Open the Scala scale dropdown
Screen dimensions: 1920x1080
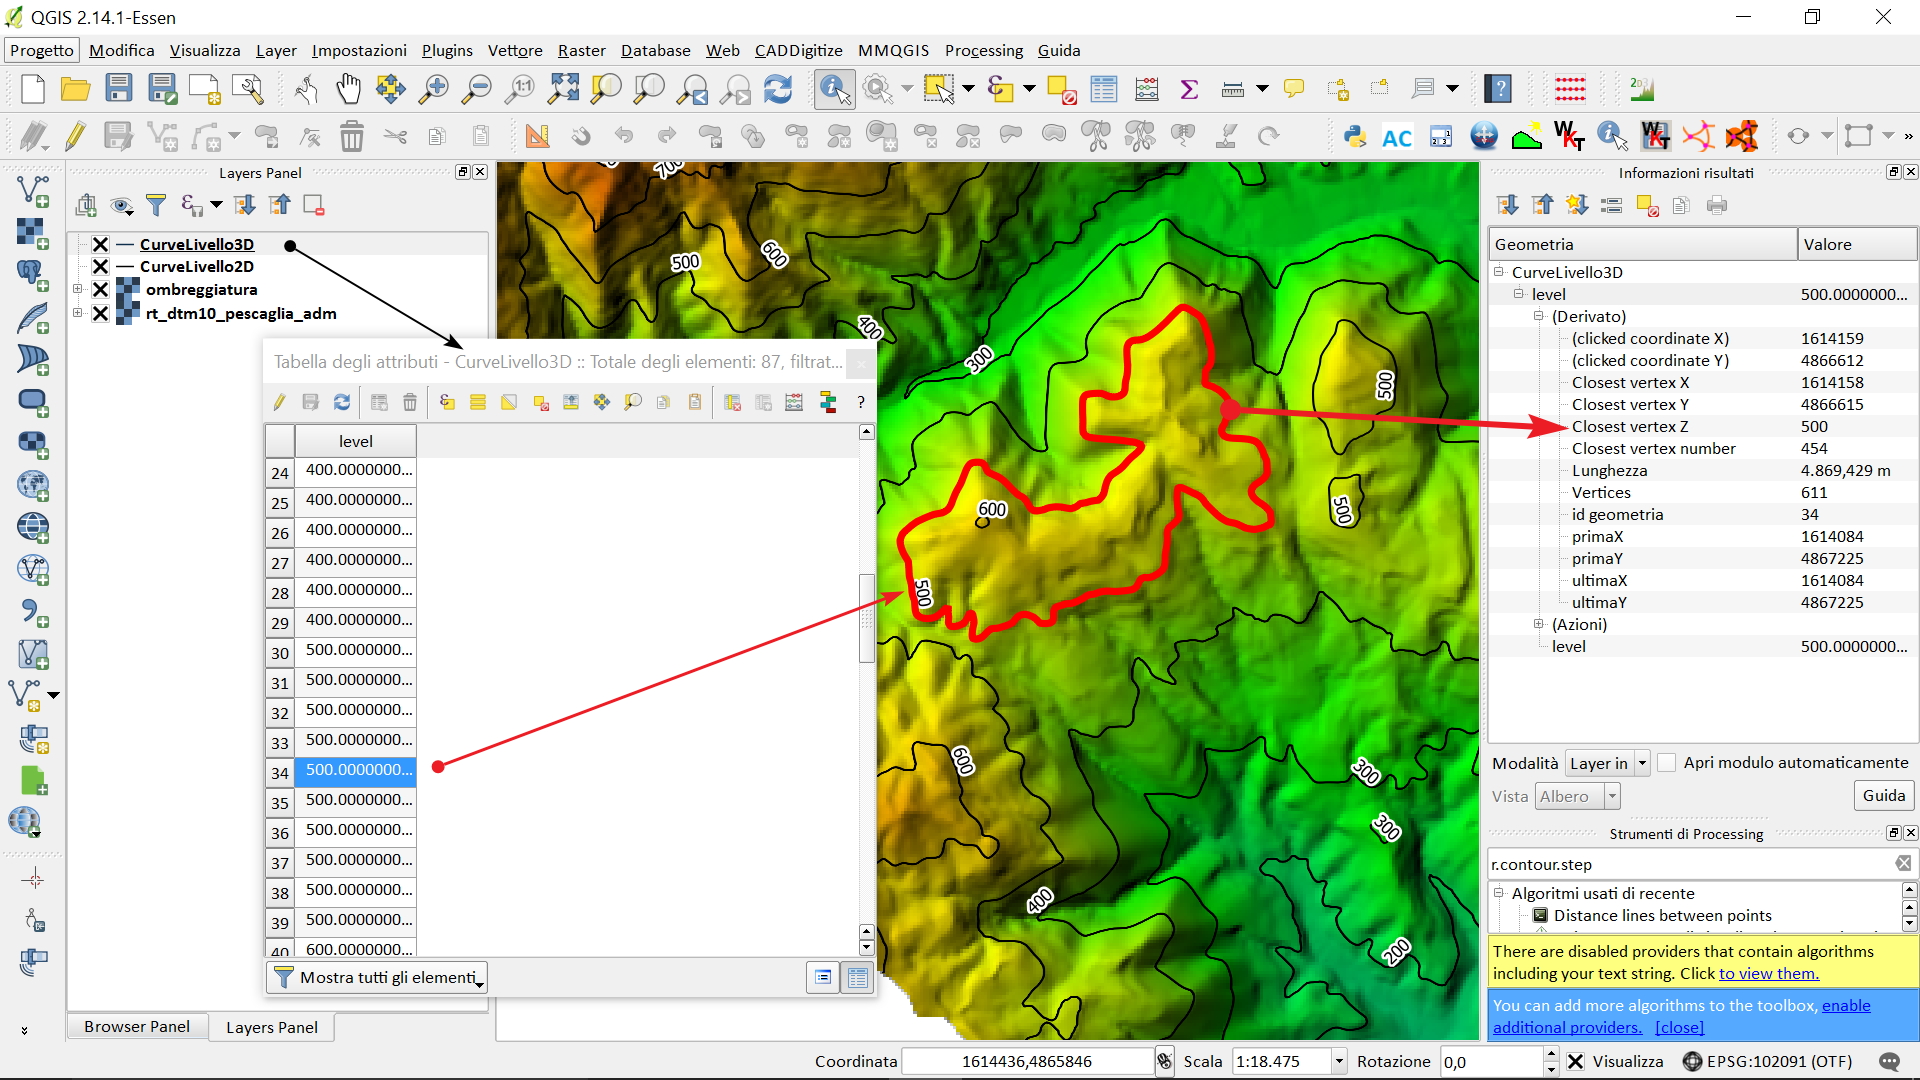1338,1062
